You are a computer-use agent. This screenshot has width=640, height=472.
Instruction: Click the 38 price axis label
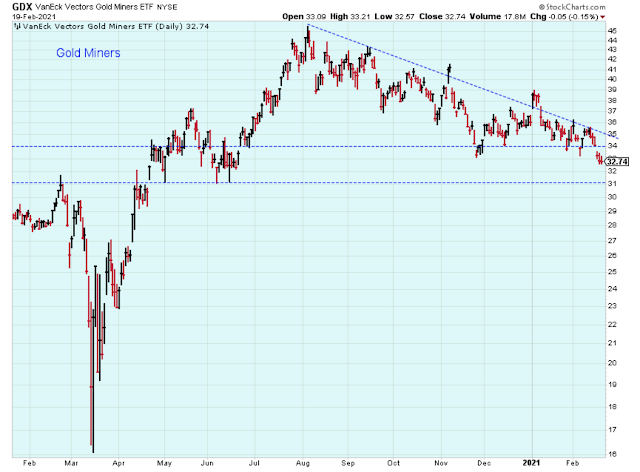click(612, 100)
